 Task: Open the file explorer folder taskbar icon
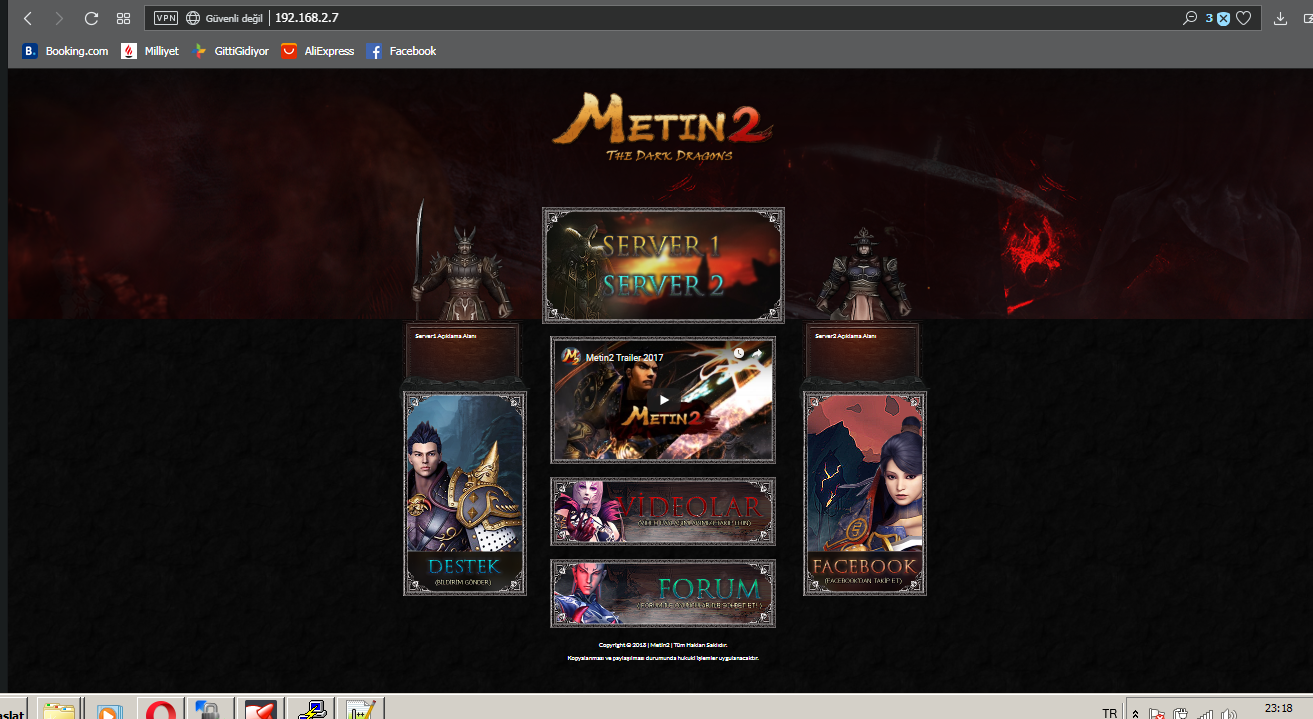point(60,710)
